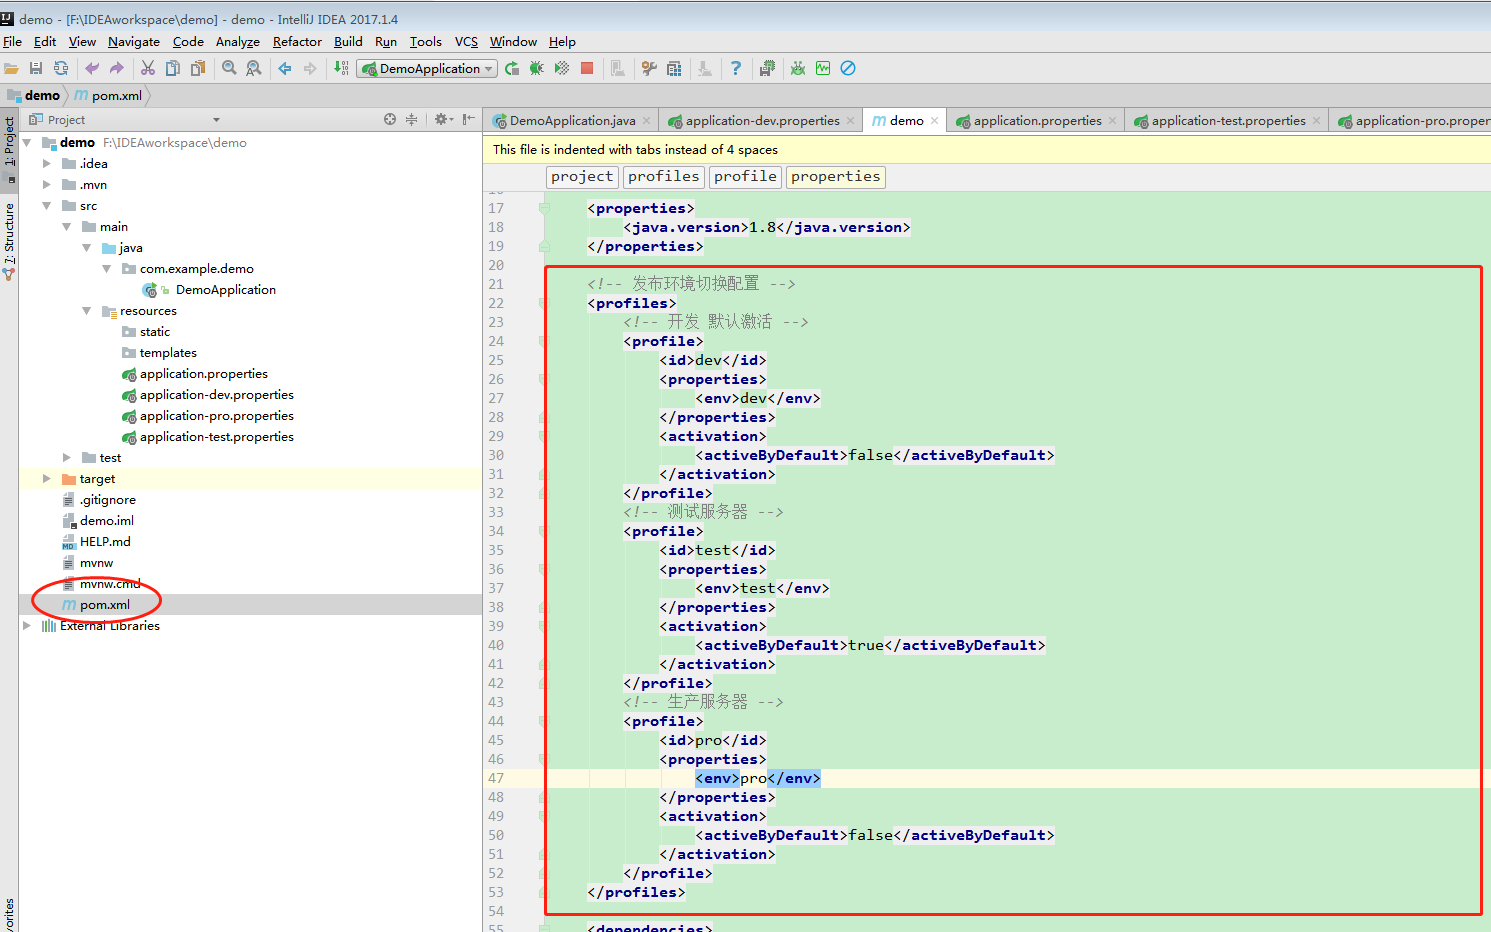Open Settings via the wrench icon
The height and width of the screenshot is (932, 1491).
click(x=649, y=68)
